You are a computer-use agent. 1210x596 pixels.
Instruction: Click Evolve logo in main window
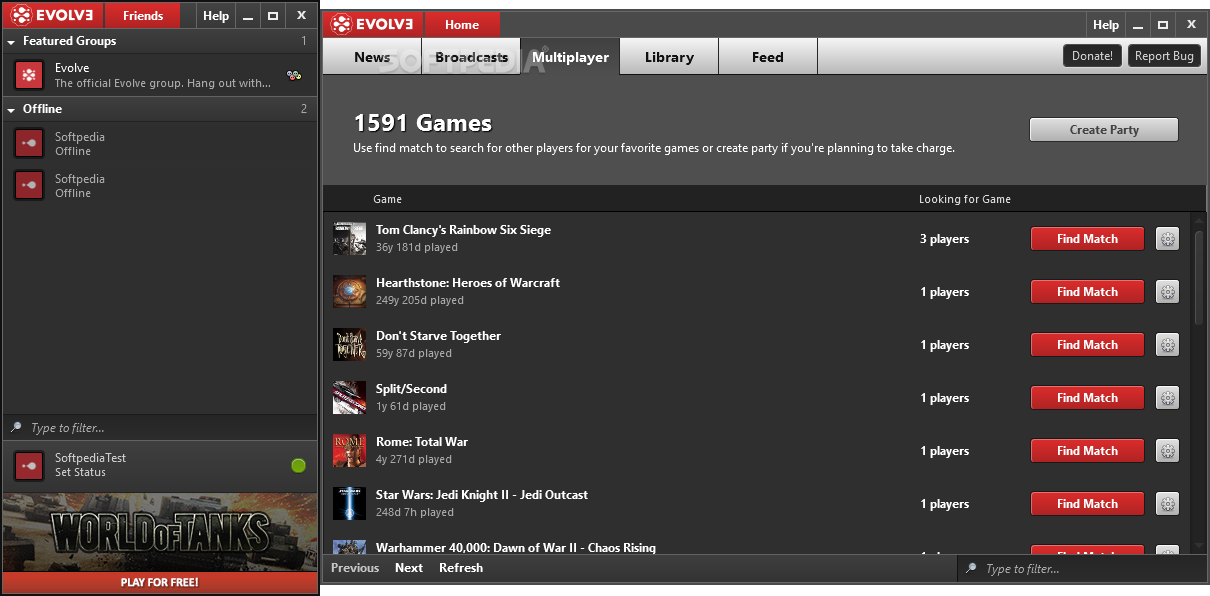(373, 24)
